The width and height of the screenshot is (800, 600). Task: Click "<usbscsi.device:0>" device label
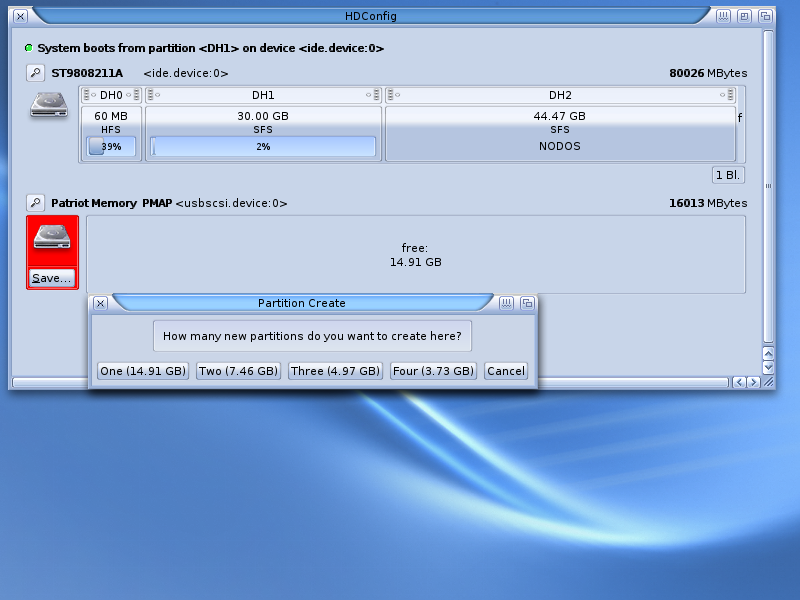click(x=231, y=203)
